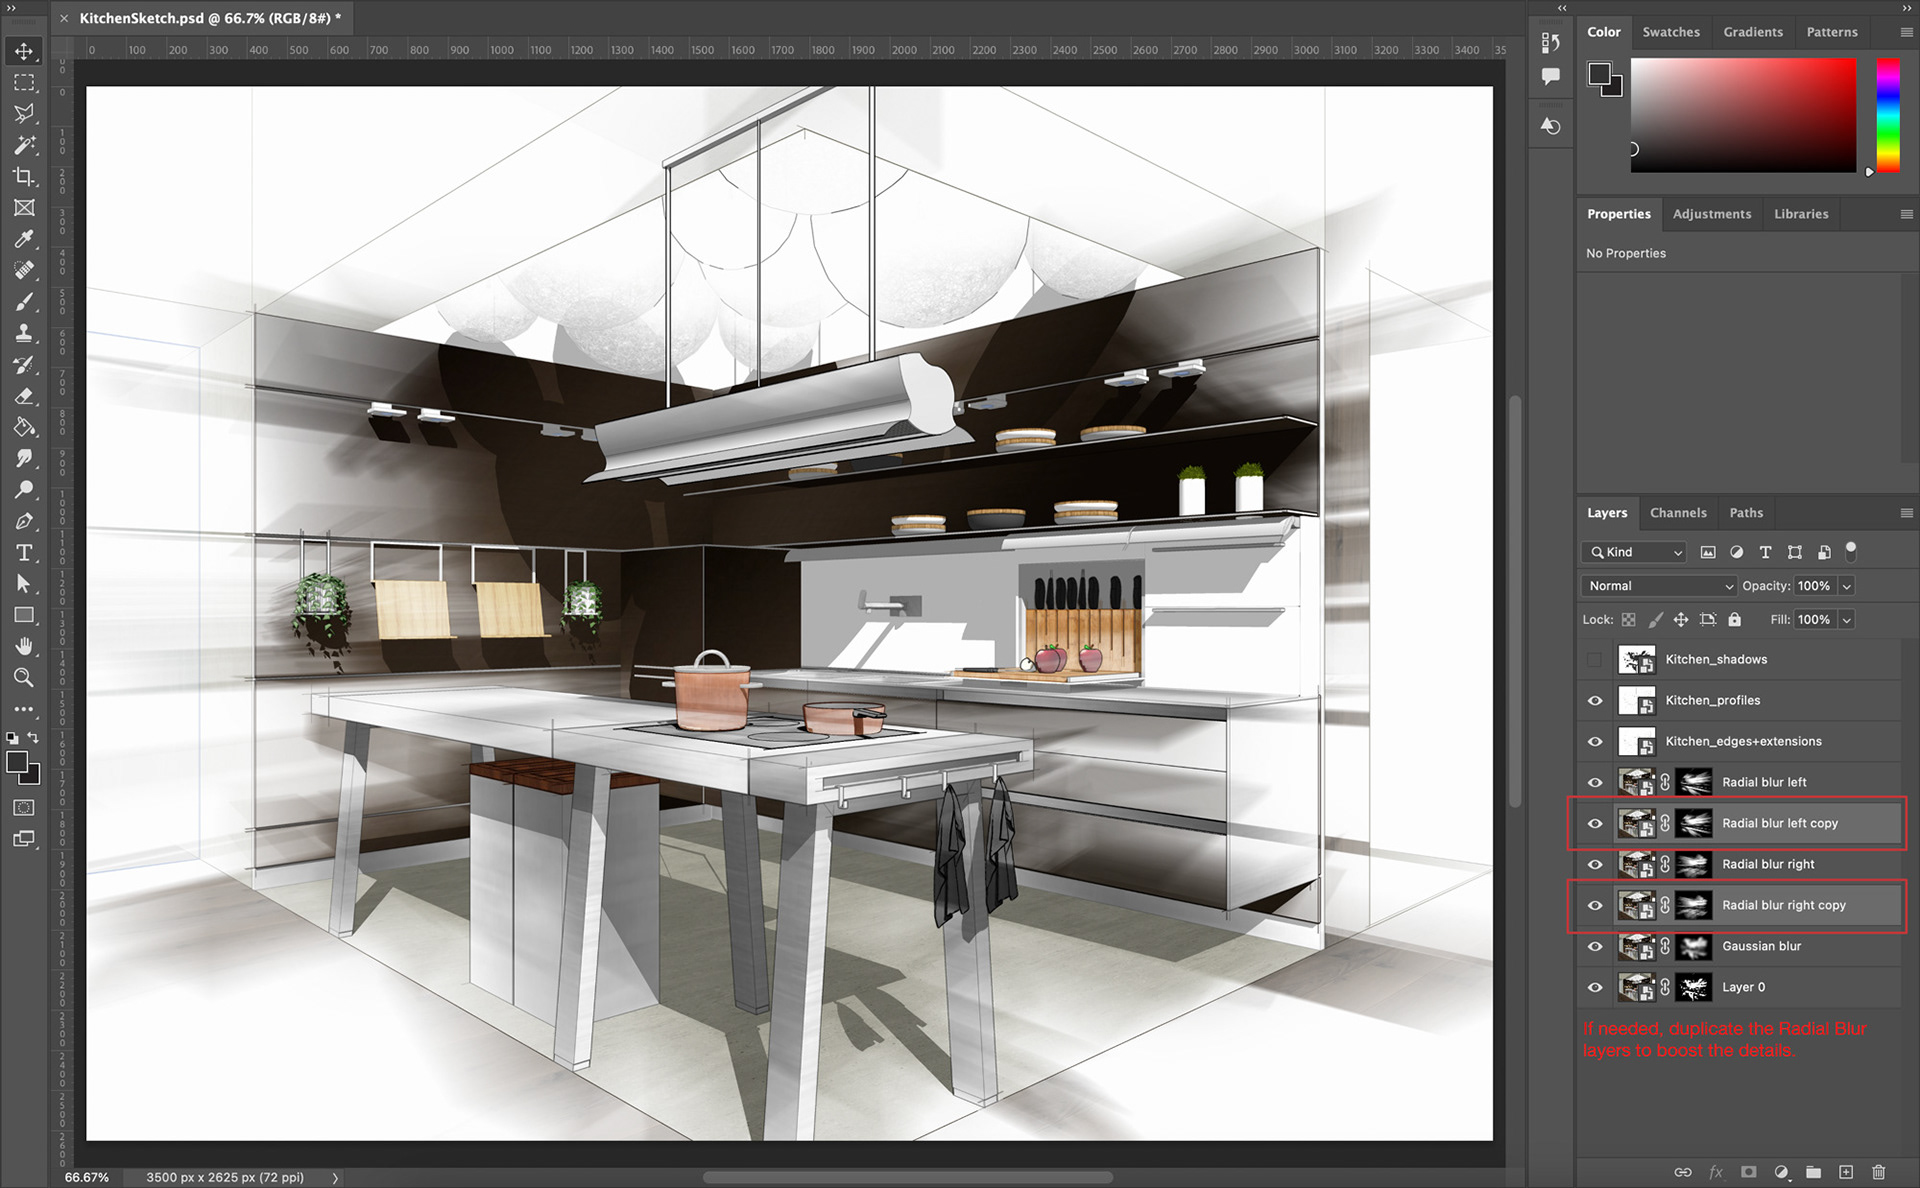Viewport: 1920px width, 1188px height.
Task: Select the Magic Wand tool
Action: click(x=24, y=145)
